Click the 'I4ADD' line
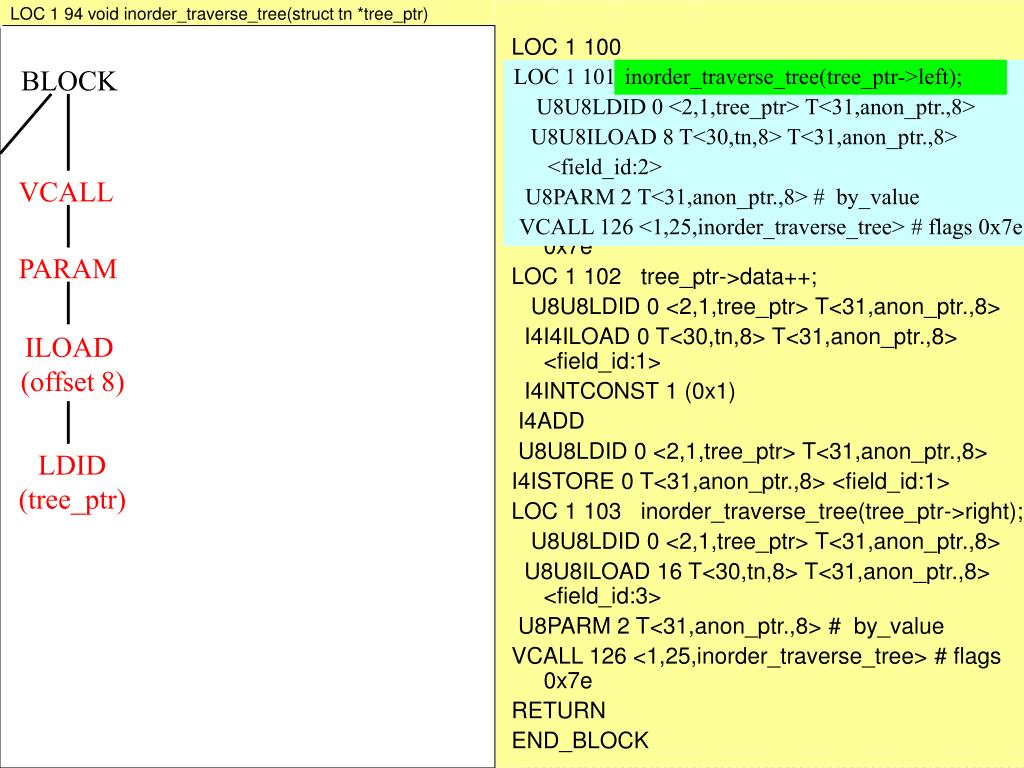This screenshot has width=1024, height=768. click(551, 421)
